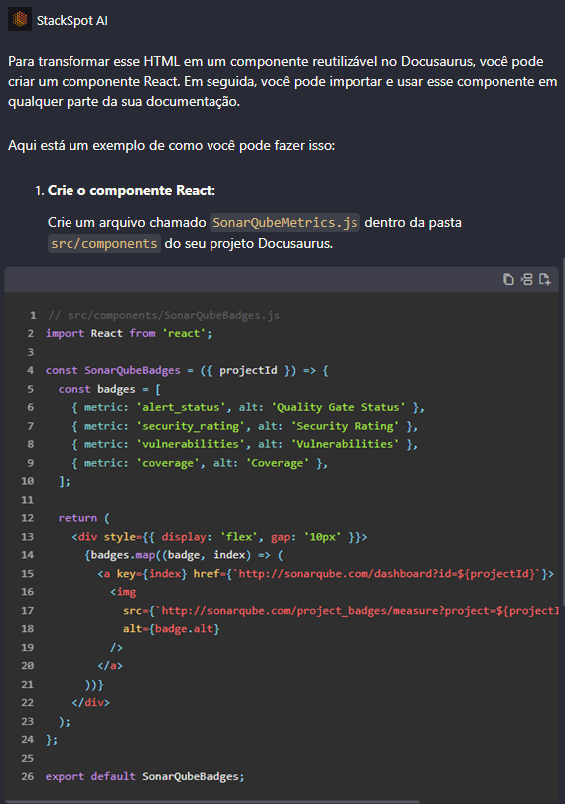This screenshot has height=804, width=566.
Task: Click the alt={badge.alt} attribute
Action: click(x=171, y=629)
